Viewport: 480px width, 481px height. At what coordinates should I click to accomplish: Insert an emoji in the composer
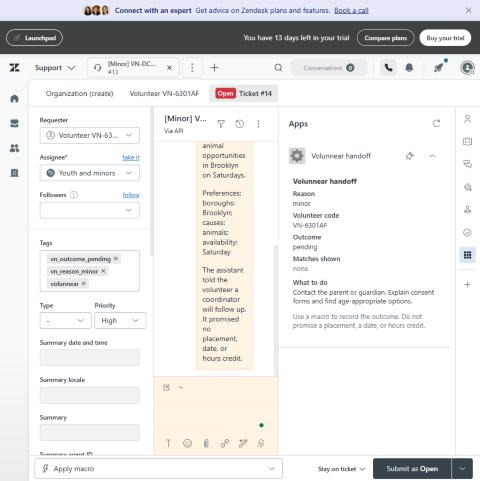tap(187, 443)
